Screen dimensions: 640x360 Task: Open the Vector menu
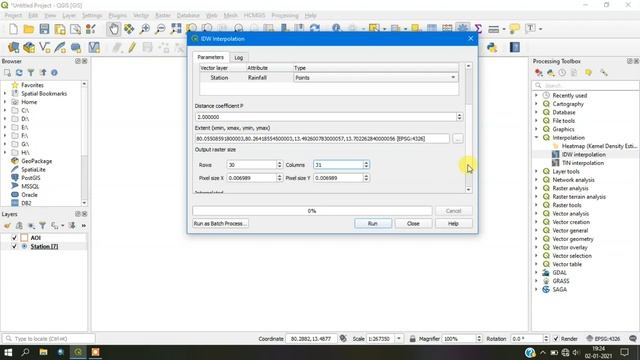(x=141, y=16)
